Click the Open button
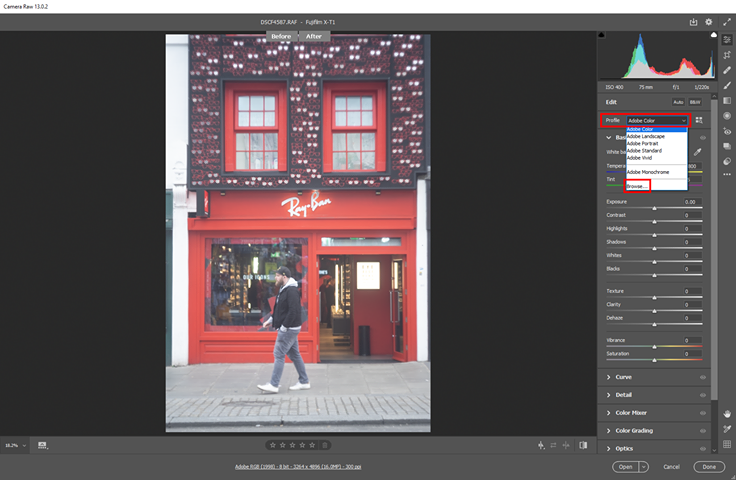This screenshot has width=736, height=480. click(x=626, y=466)
